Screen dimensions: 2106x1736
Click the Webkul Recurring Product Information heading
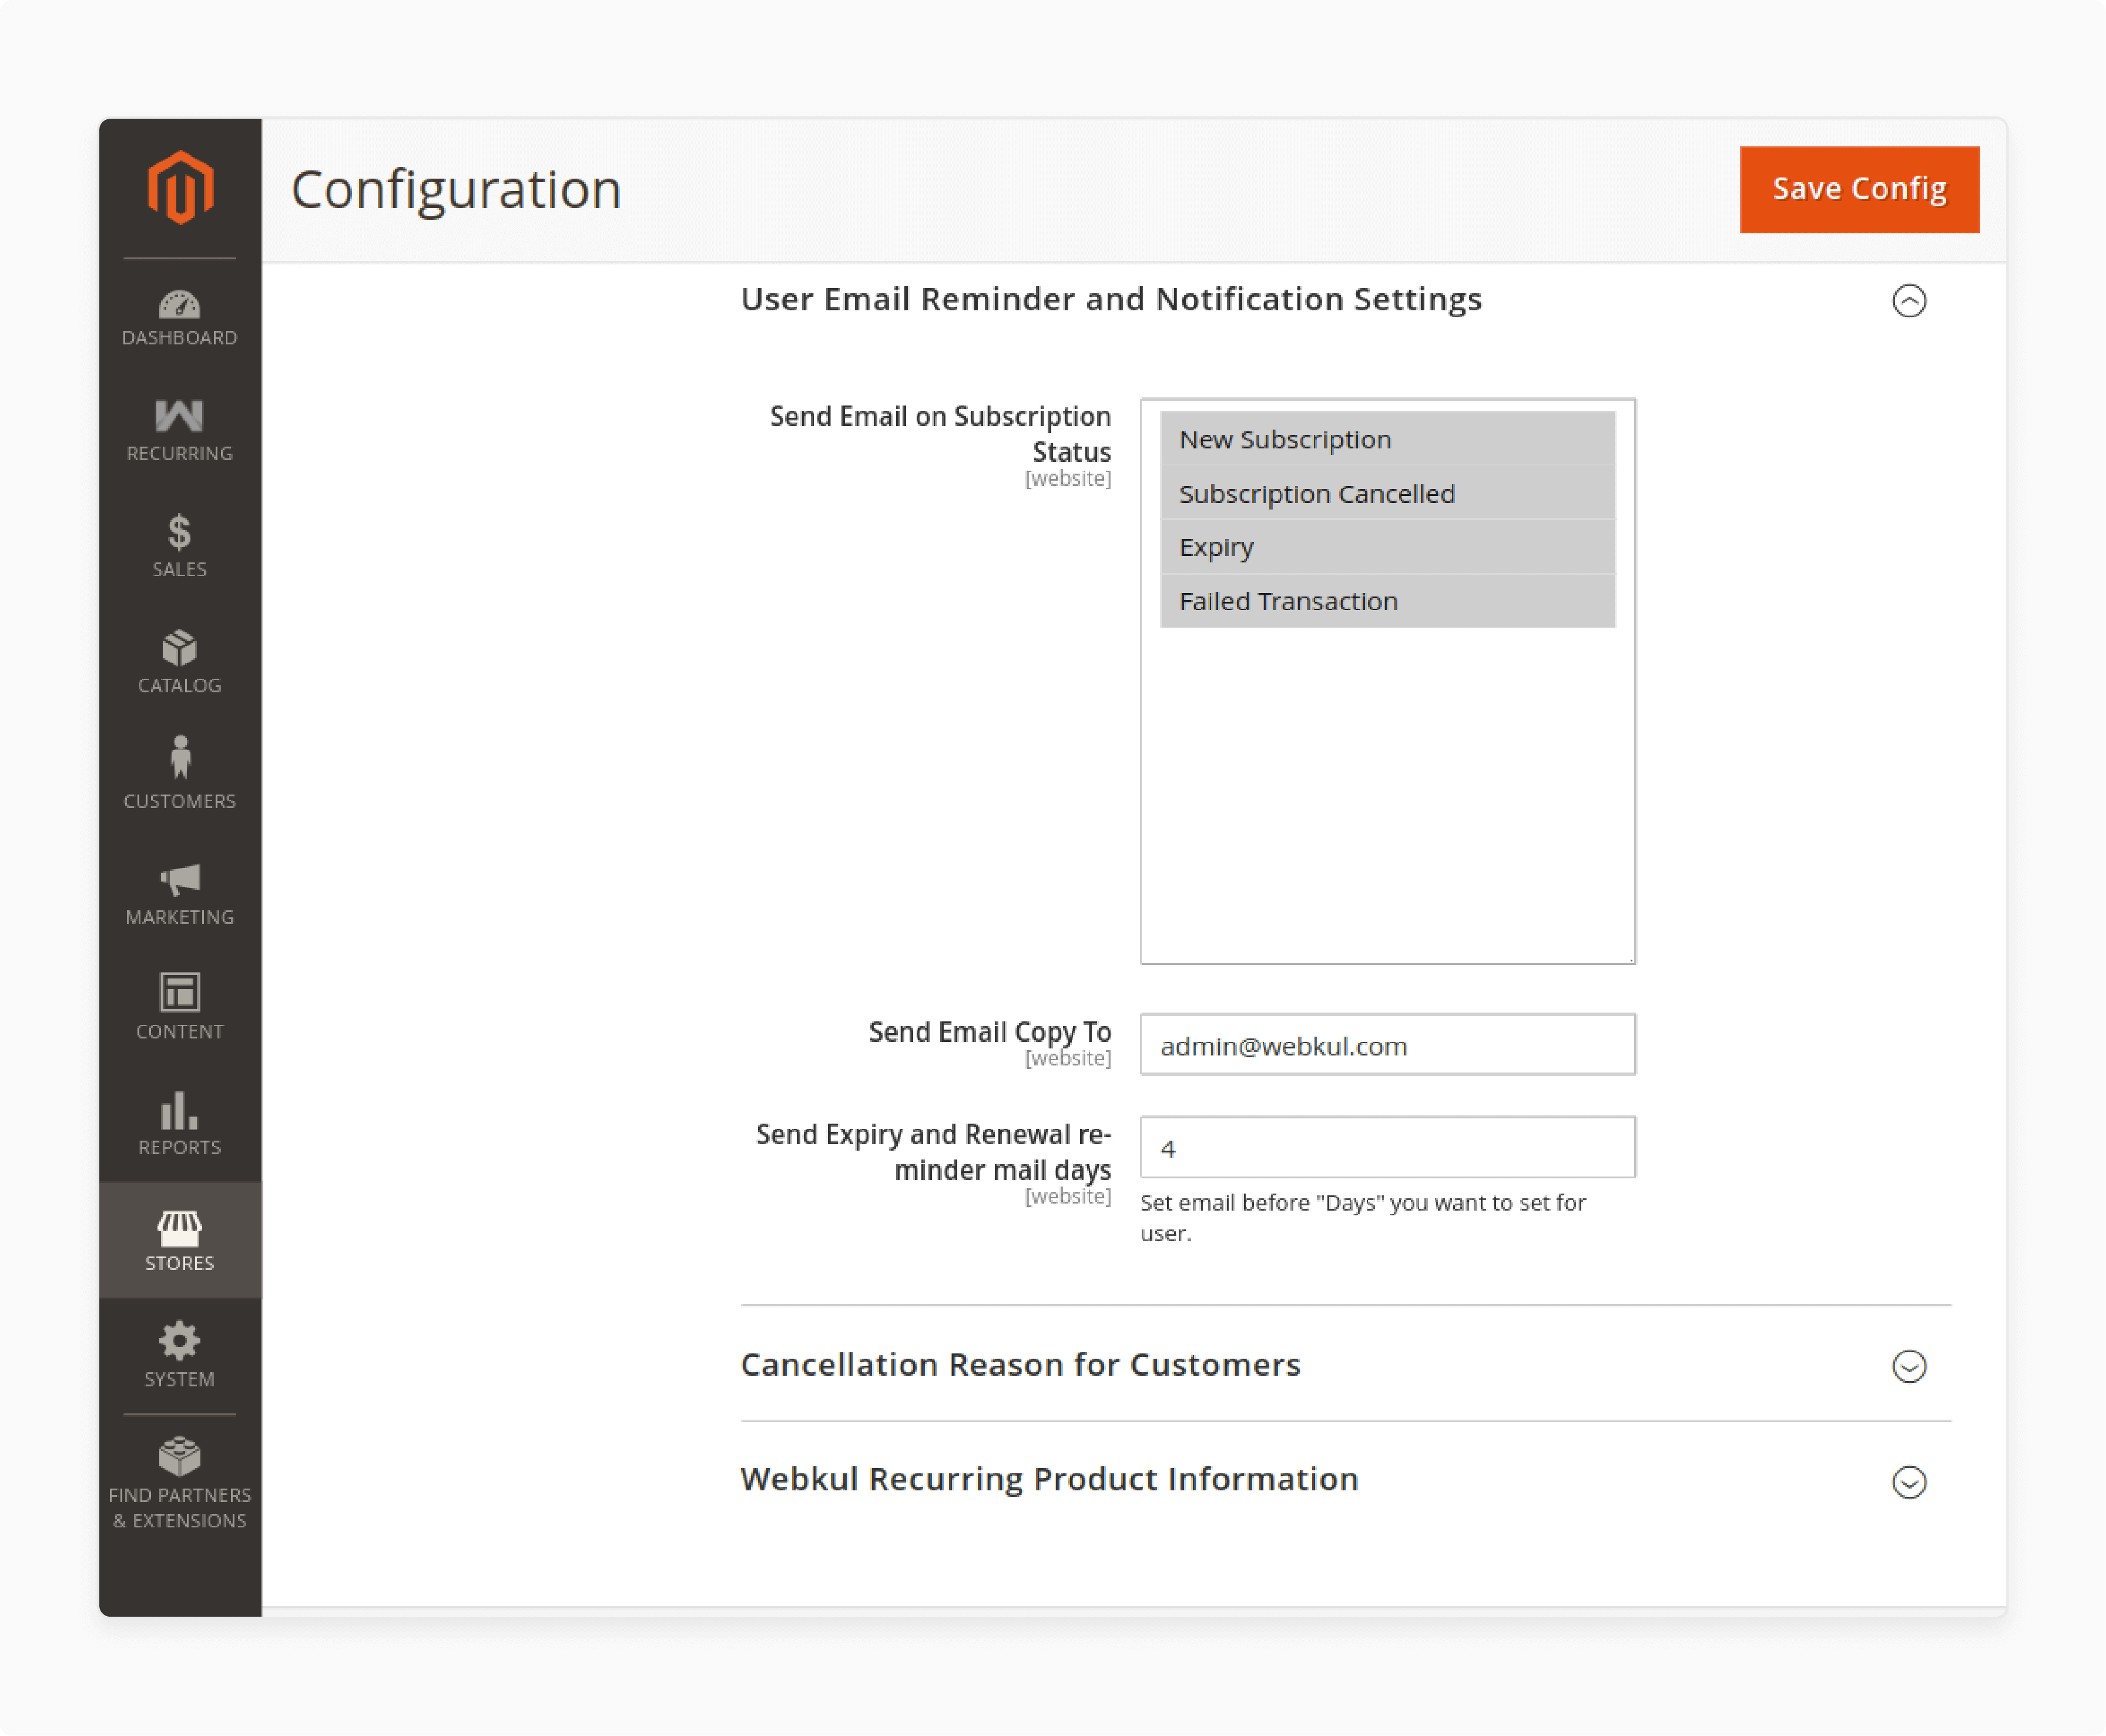1049,1479
